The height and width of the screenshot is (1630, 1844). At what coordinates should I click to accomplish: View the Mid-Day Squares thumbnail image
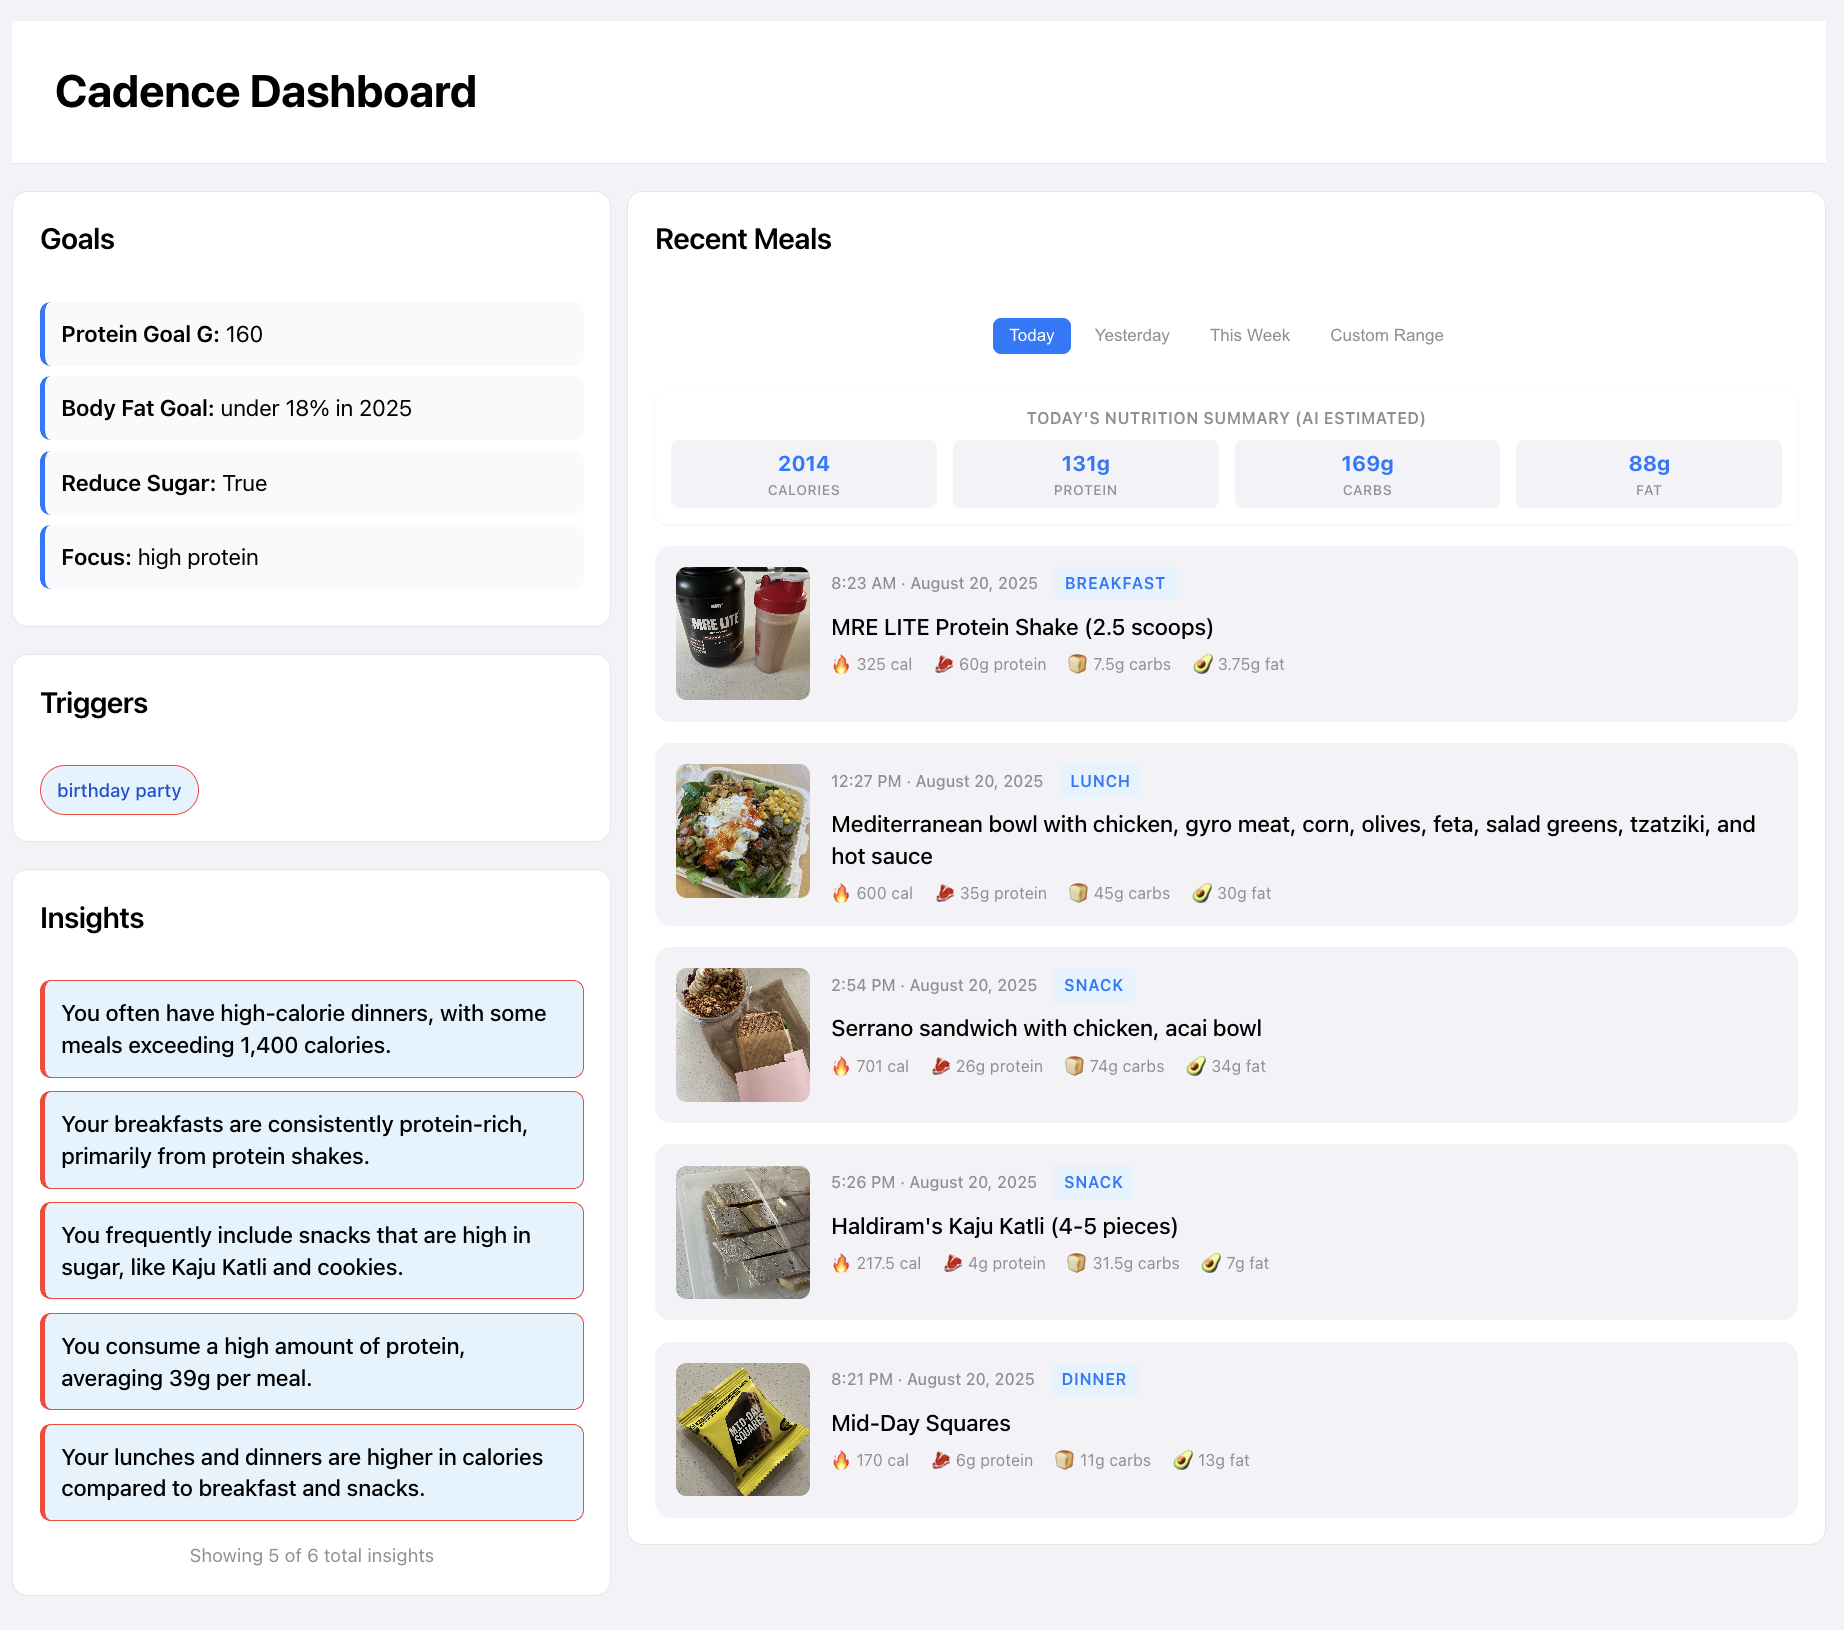coord(742,1430)
